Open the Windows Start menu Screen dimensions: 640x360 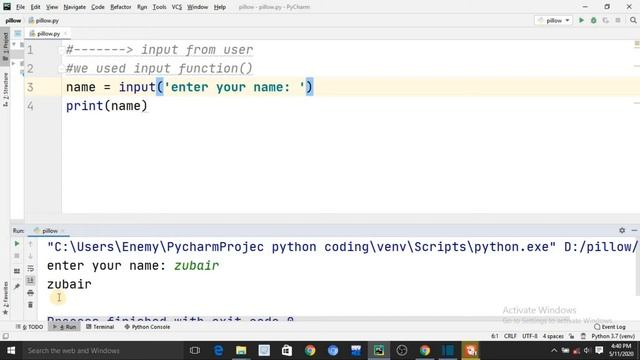point(11,351)
